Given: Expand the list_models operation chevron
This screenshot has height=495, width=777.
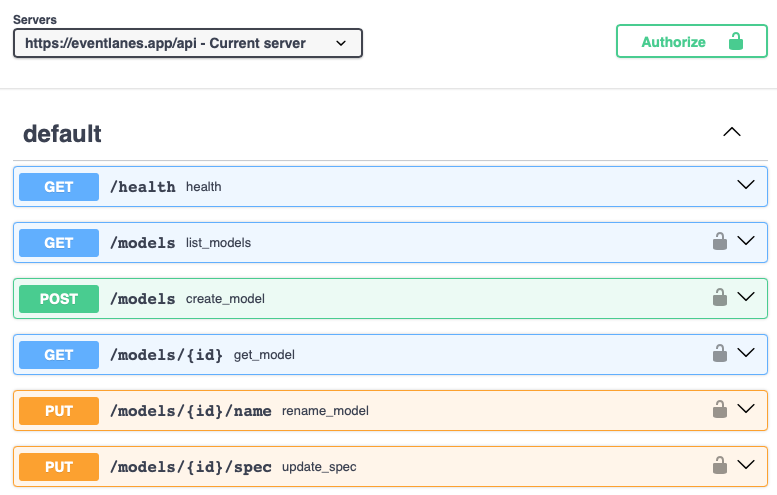Looking at the screenshot, I should 746,241.
